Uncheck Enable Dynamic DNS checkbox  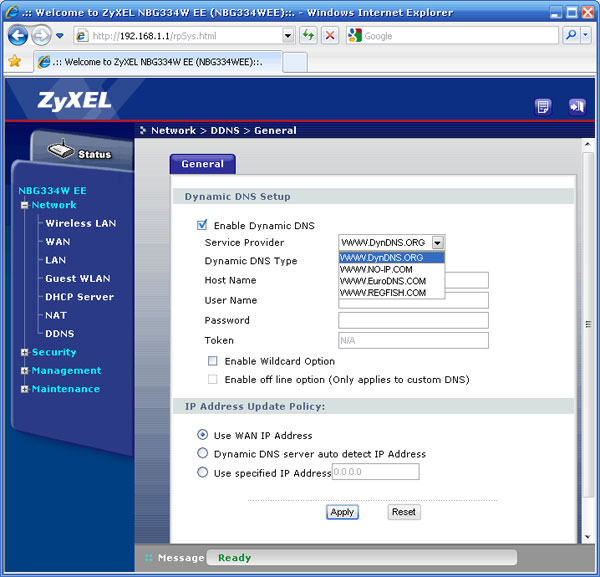pyautogui.click(x=203, y=225)
